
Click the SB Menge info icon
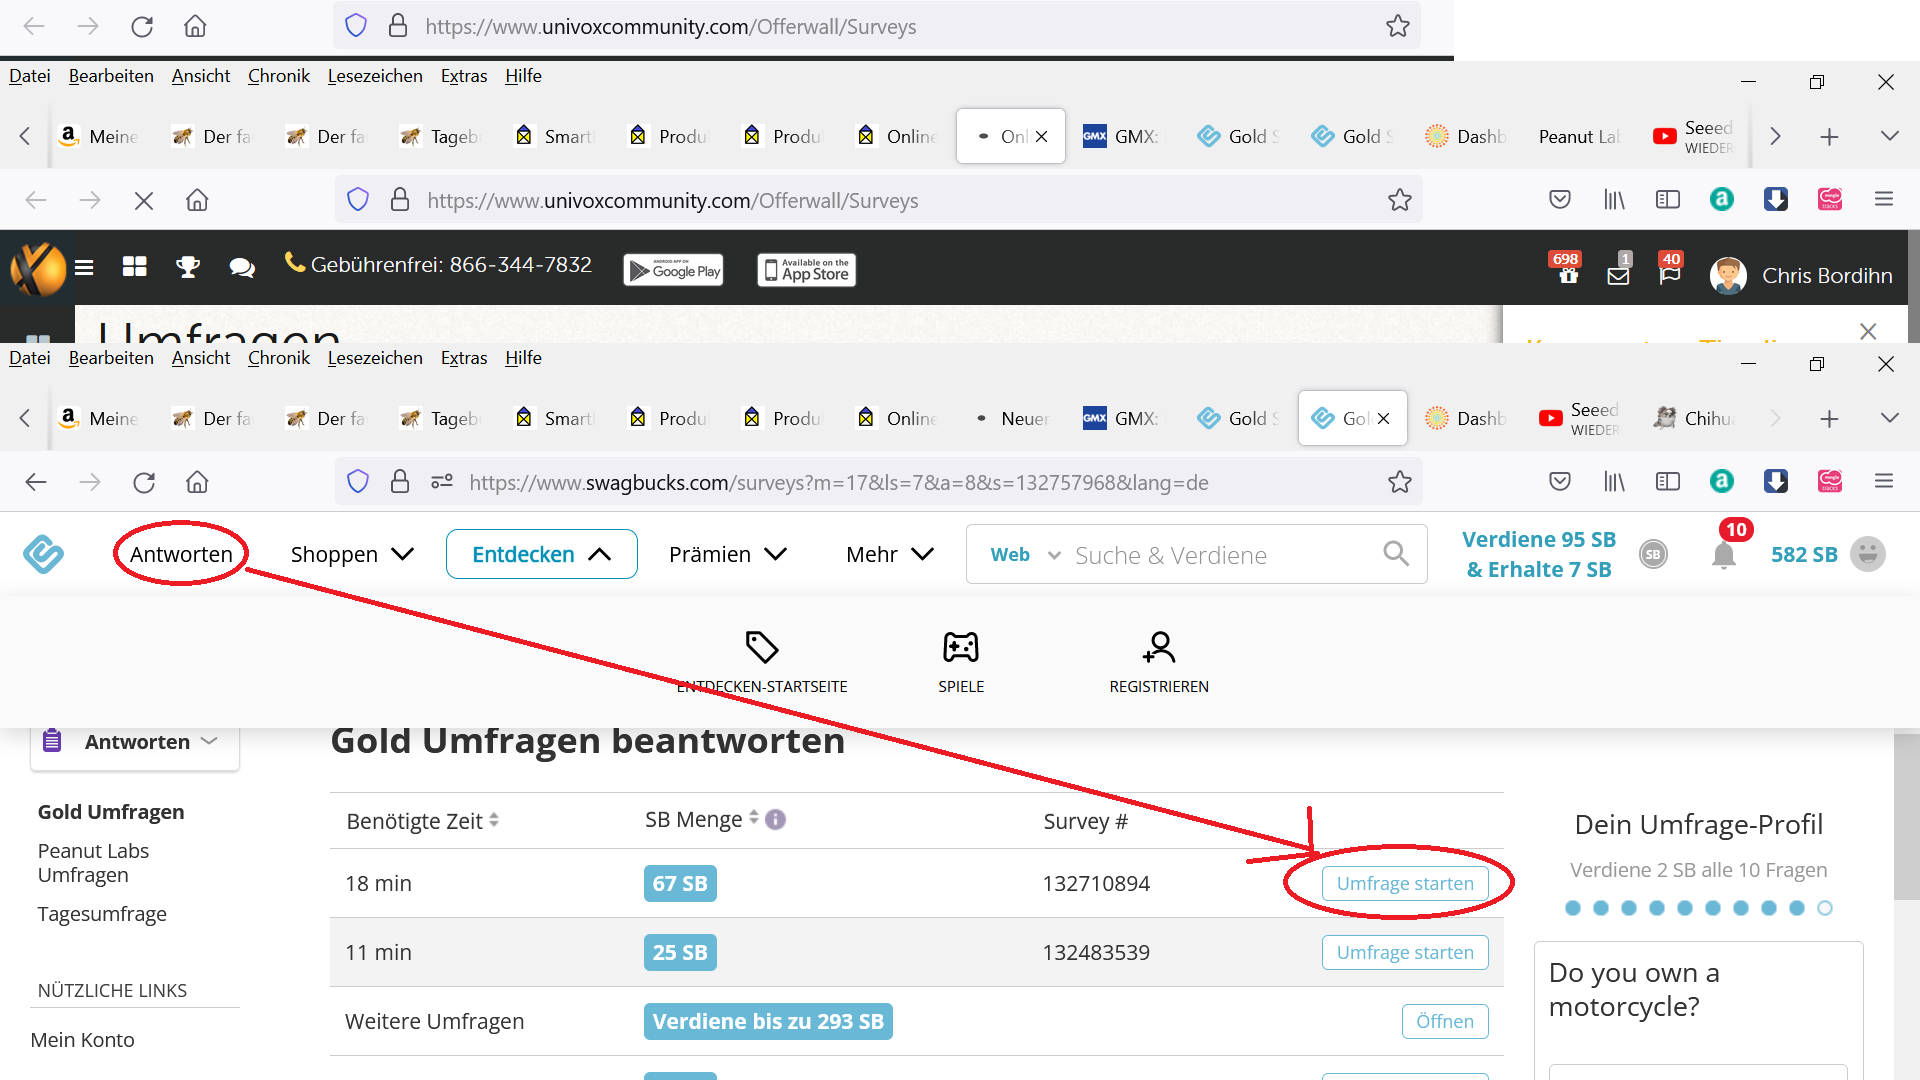pyautogui.click(x=775, y=819)
